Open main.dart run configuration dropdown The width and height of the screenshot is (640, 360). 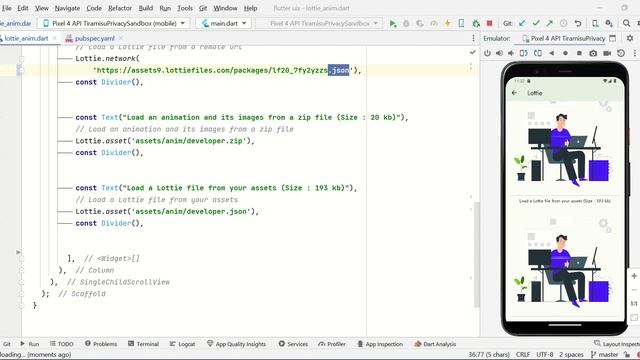pos(224,23)
